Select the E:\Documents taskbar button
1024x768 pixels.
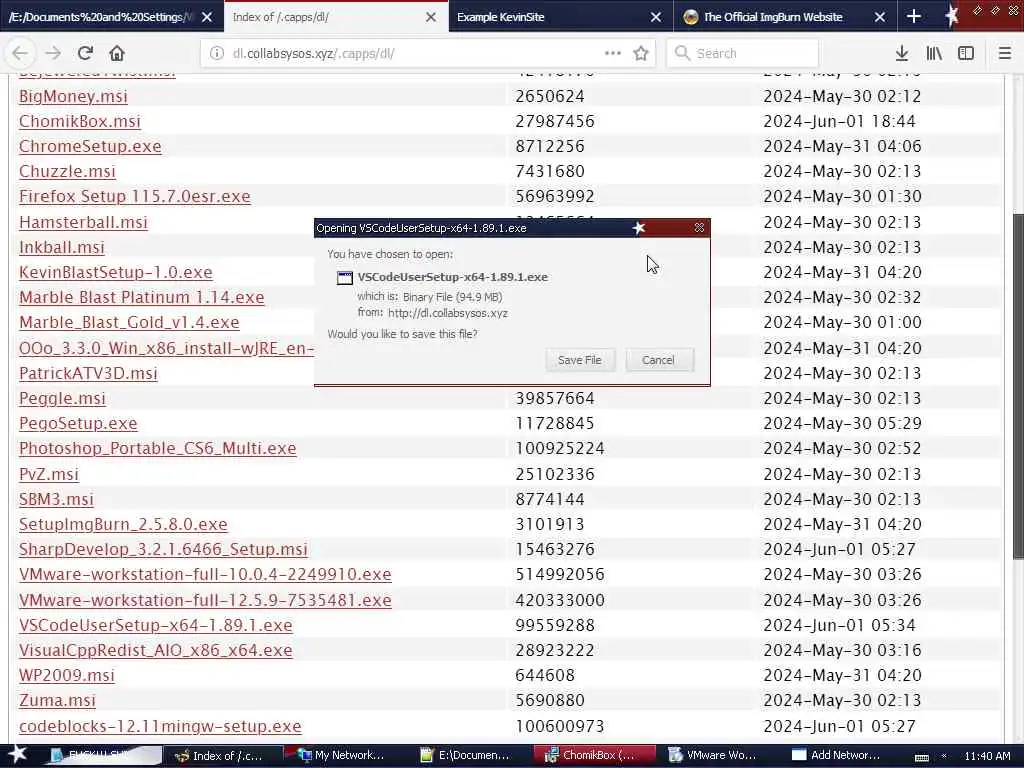[469, 756]
